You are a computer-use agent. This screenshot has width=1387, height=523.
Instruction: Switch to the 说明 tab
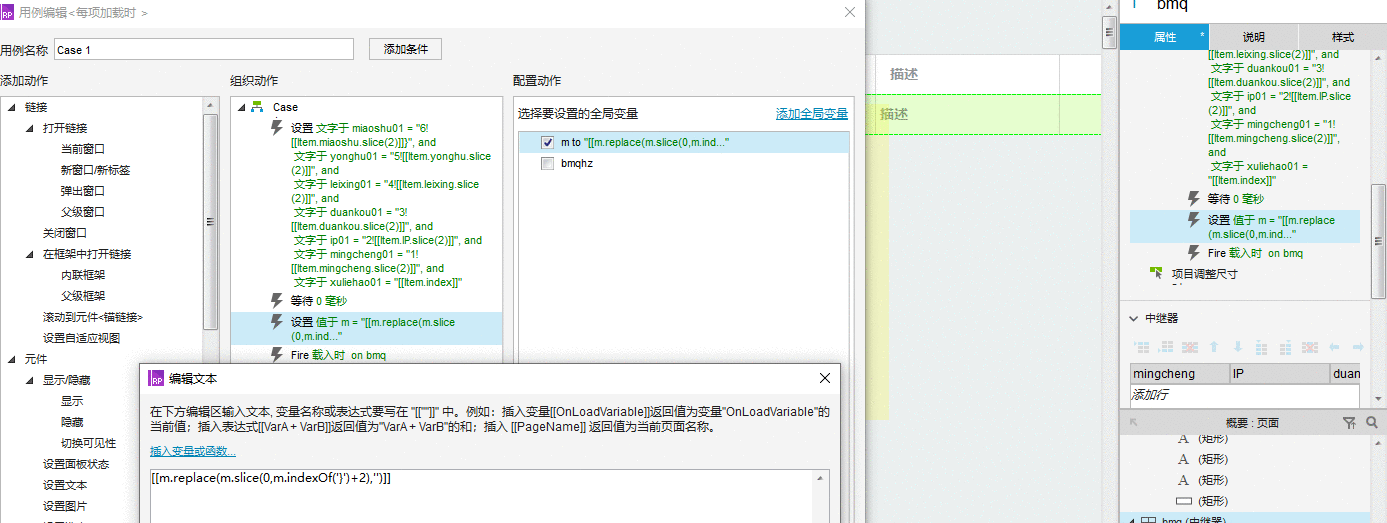tap(1253, 37)
